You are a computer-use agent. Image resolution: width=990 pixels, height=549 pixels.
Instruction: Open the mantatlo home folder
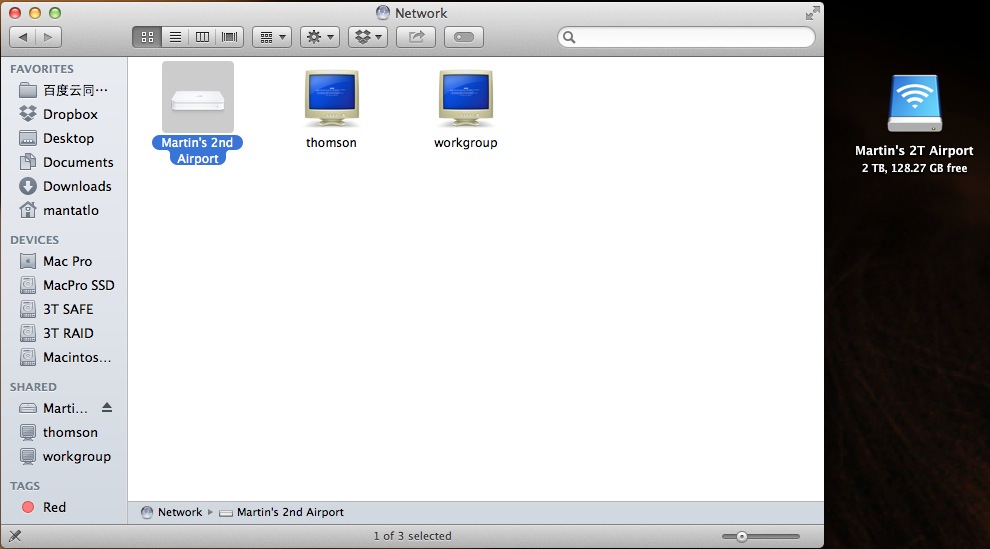[x=64, y=210]
